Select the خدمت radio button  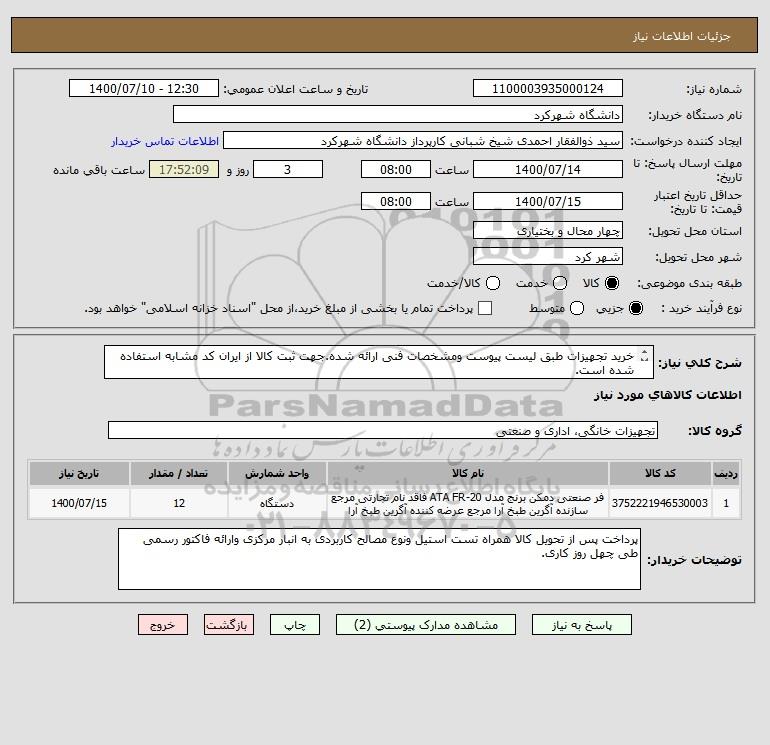coord(560,283)
